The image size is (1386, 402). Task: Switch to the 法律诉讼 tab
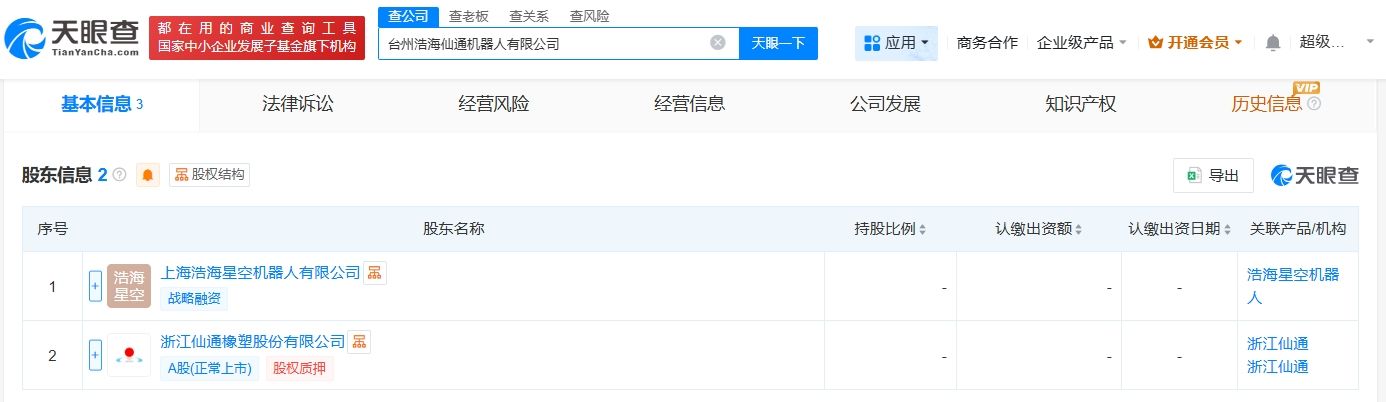coord(298,104)
